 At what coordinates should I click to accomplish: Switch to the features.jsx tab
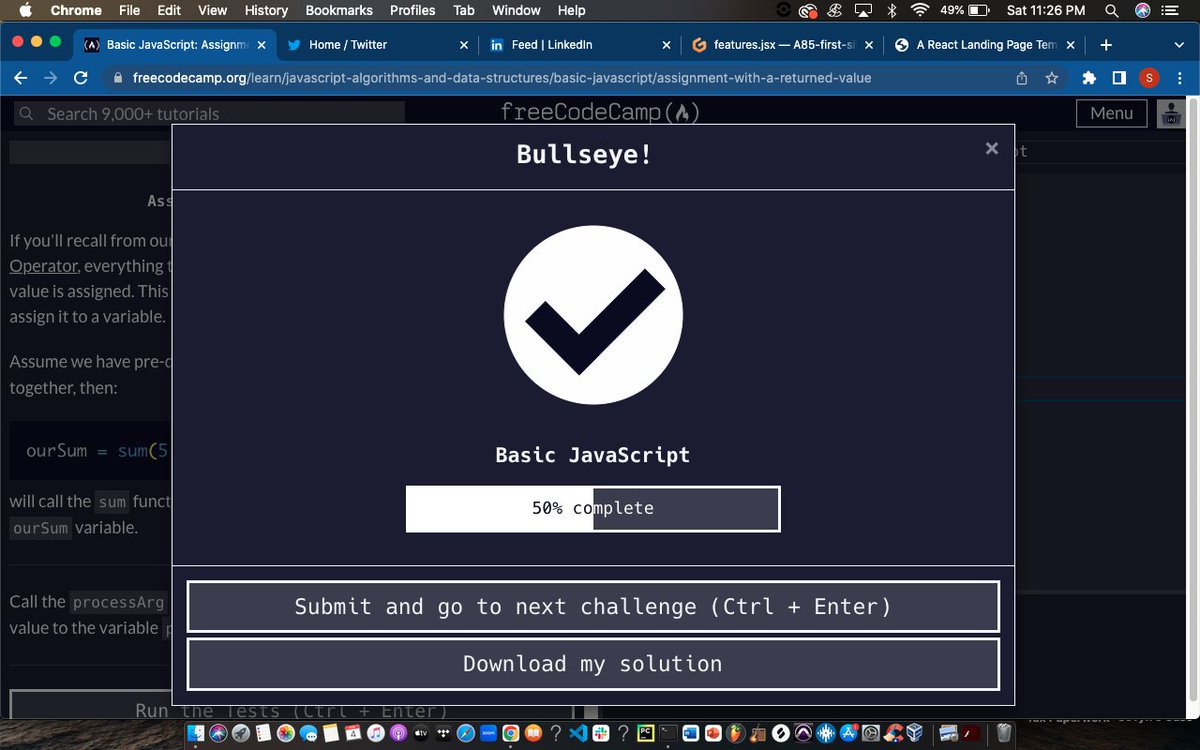[x=782, y=45]
